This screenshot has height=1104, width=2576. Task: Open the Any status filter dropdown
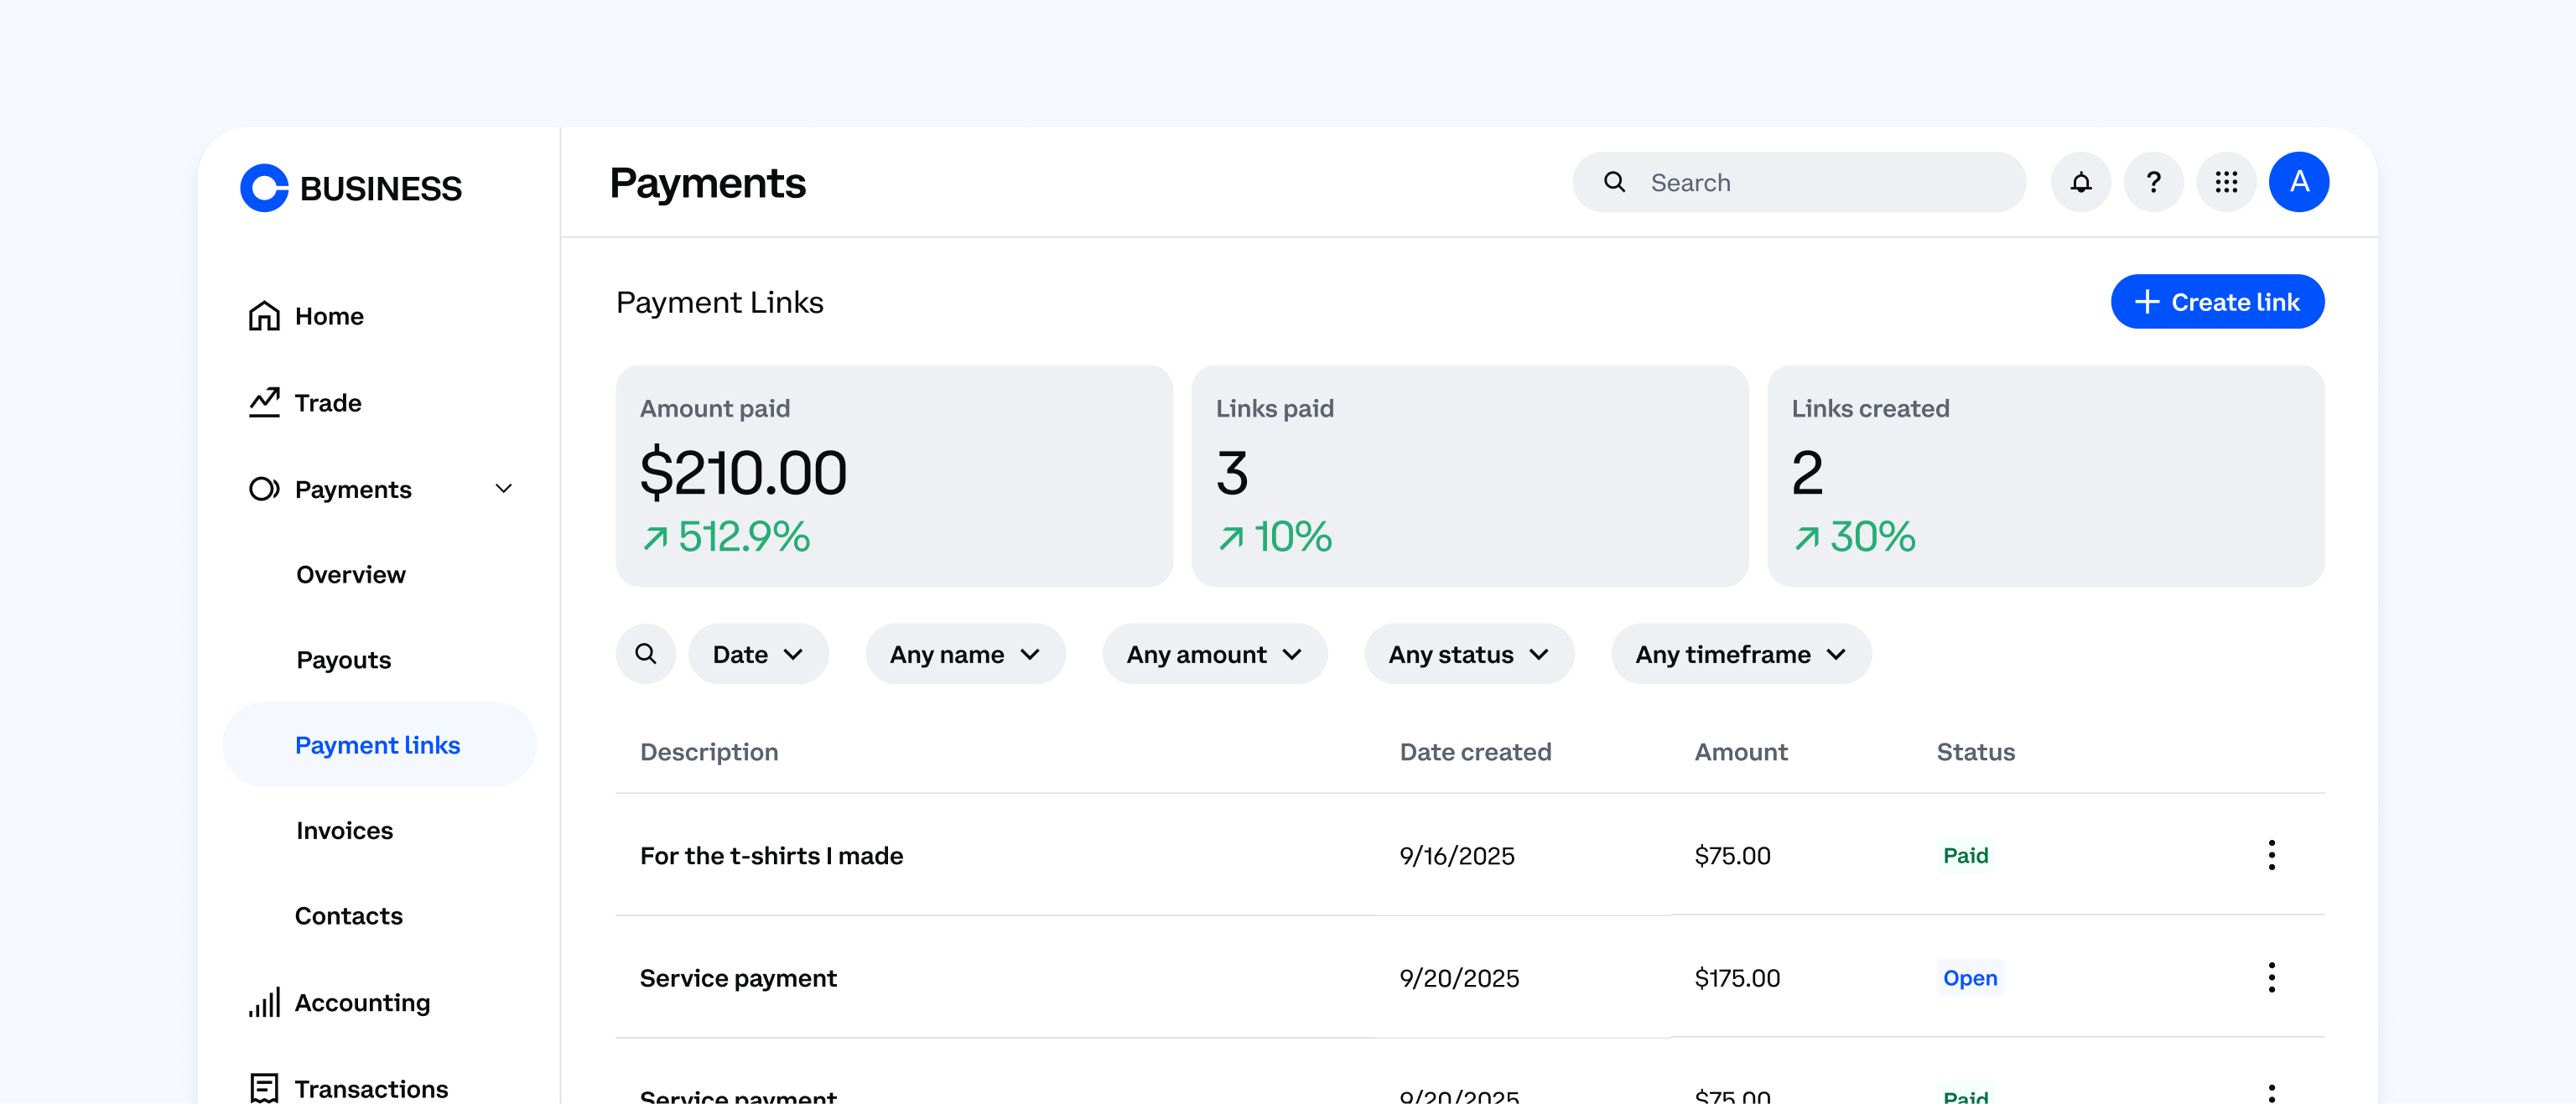tap(1468, 653)
